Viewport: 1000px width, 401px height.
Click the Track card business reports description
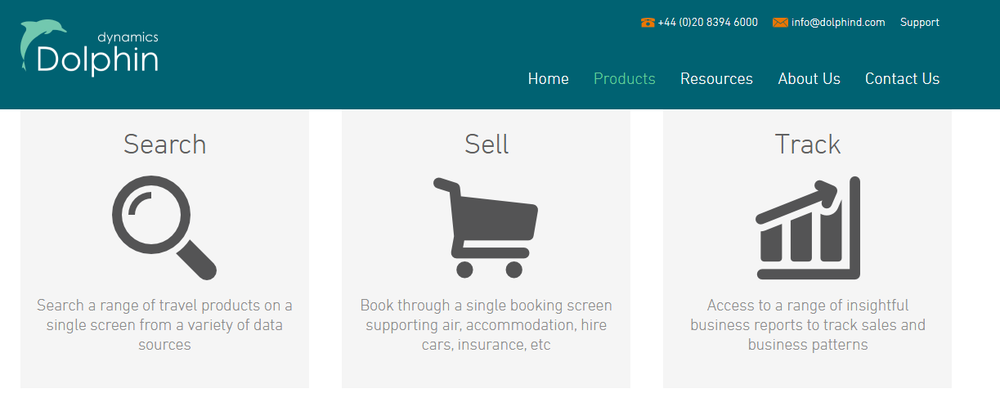(807, 325)
